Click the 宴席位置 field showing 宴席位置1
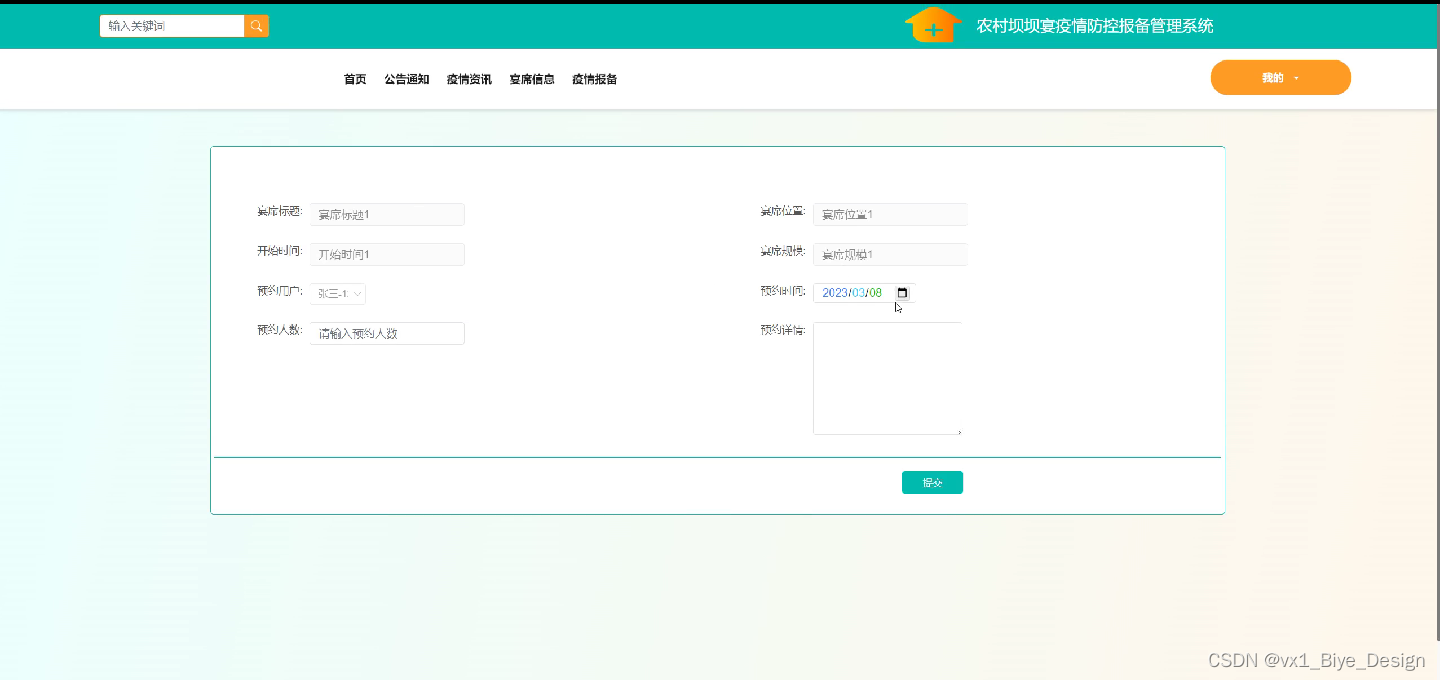Image resolution: width=1440 pixels, height=680 pixels. pyautogui.click(x=890, y=214)
